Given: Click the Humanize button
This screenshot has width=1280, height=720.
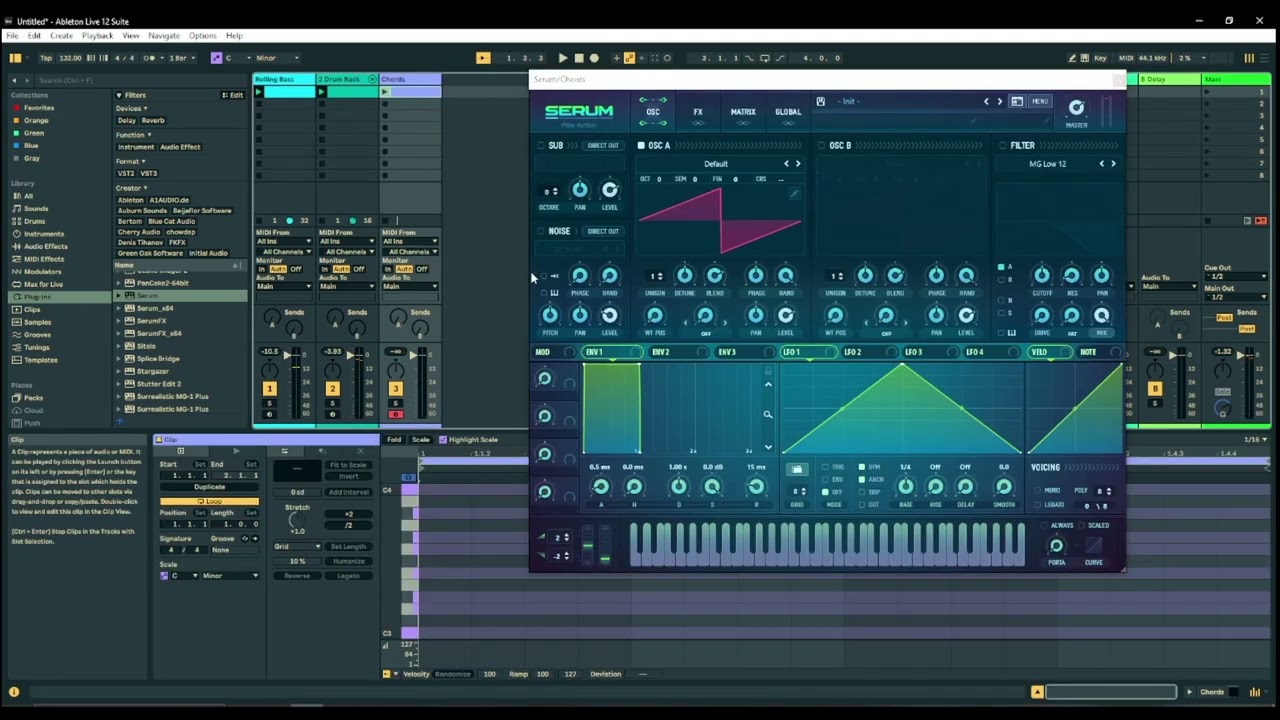Looking at the screenshot, I should [x=348, y=561].
